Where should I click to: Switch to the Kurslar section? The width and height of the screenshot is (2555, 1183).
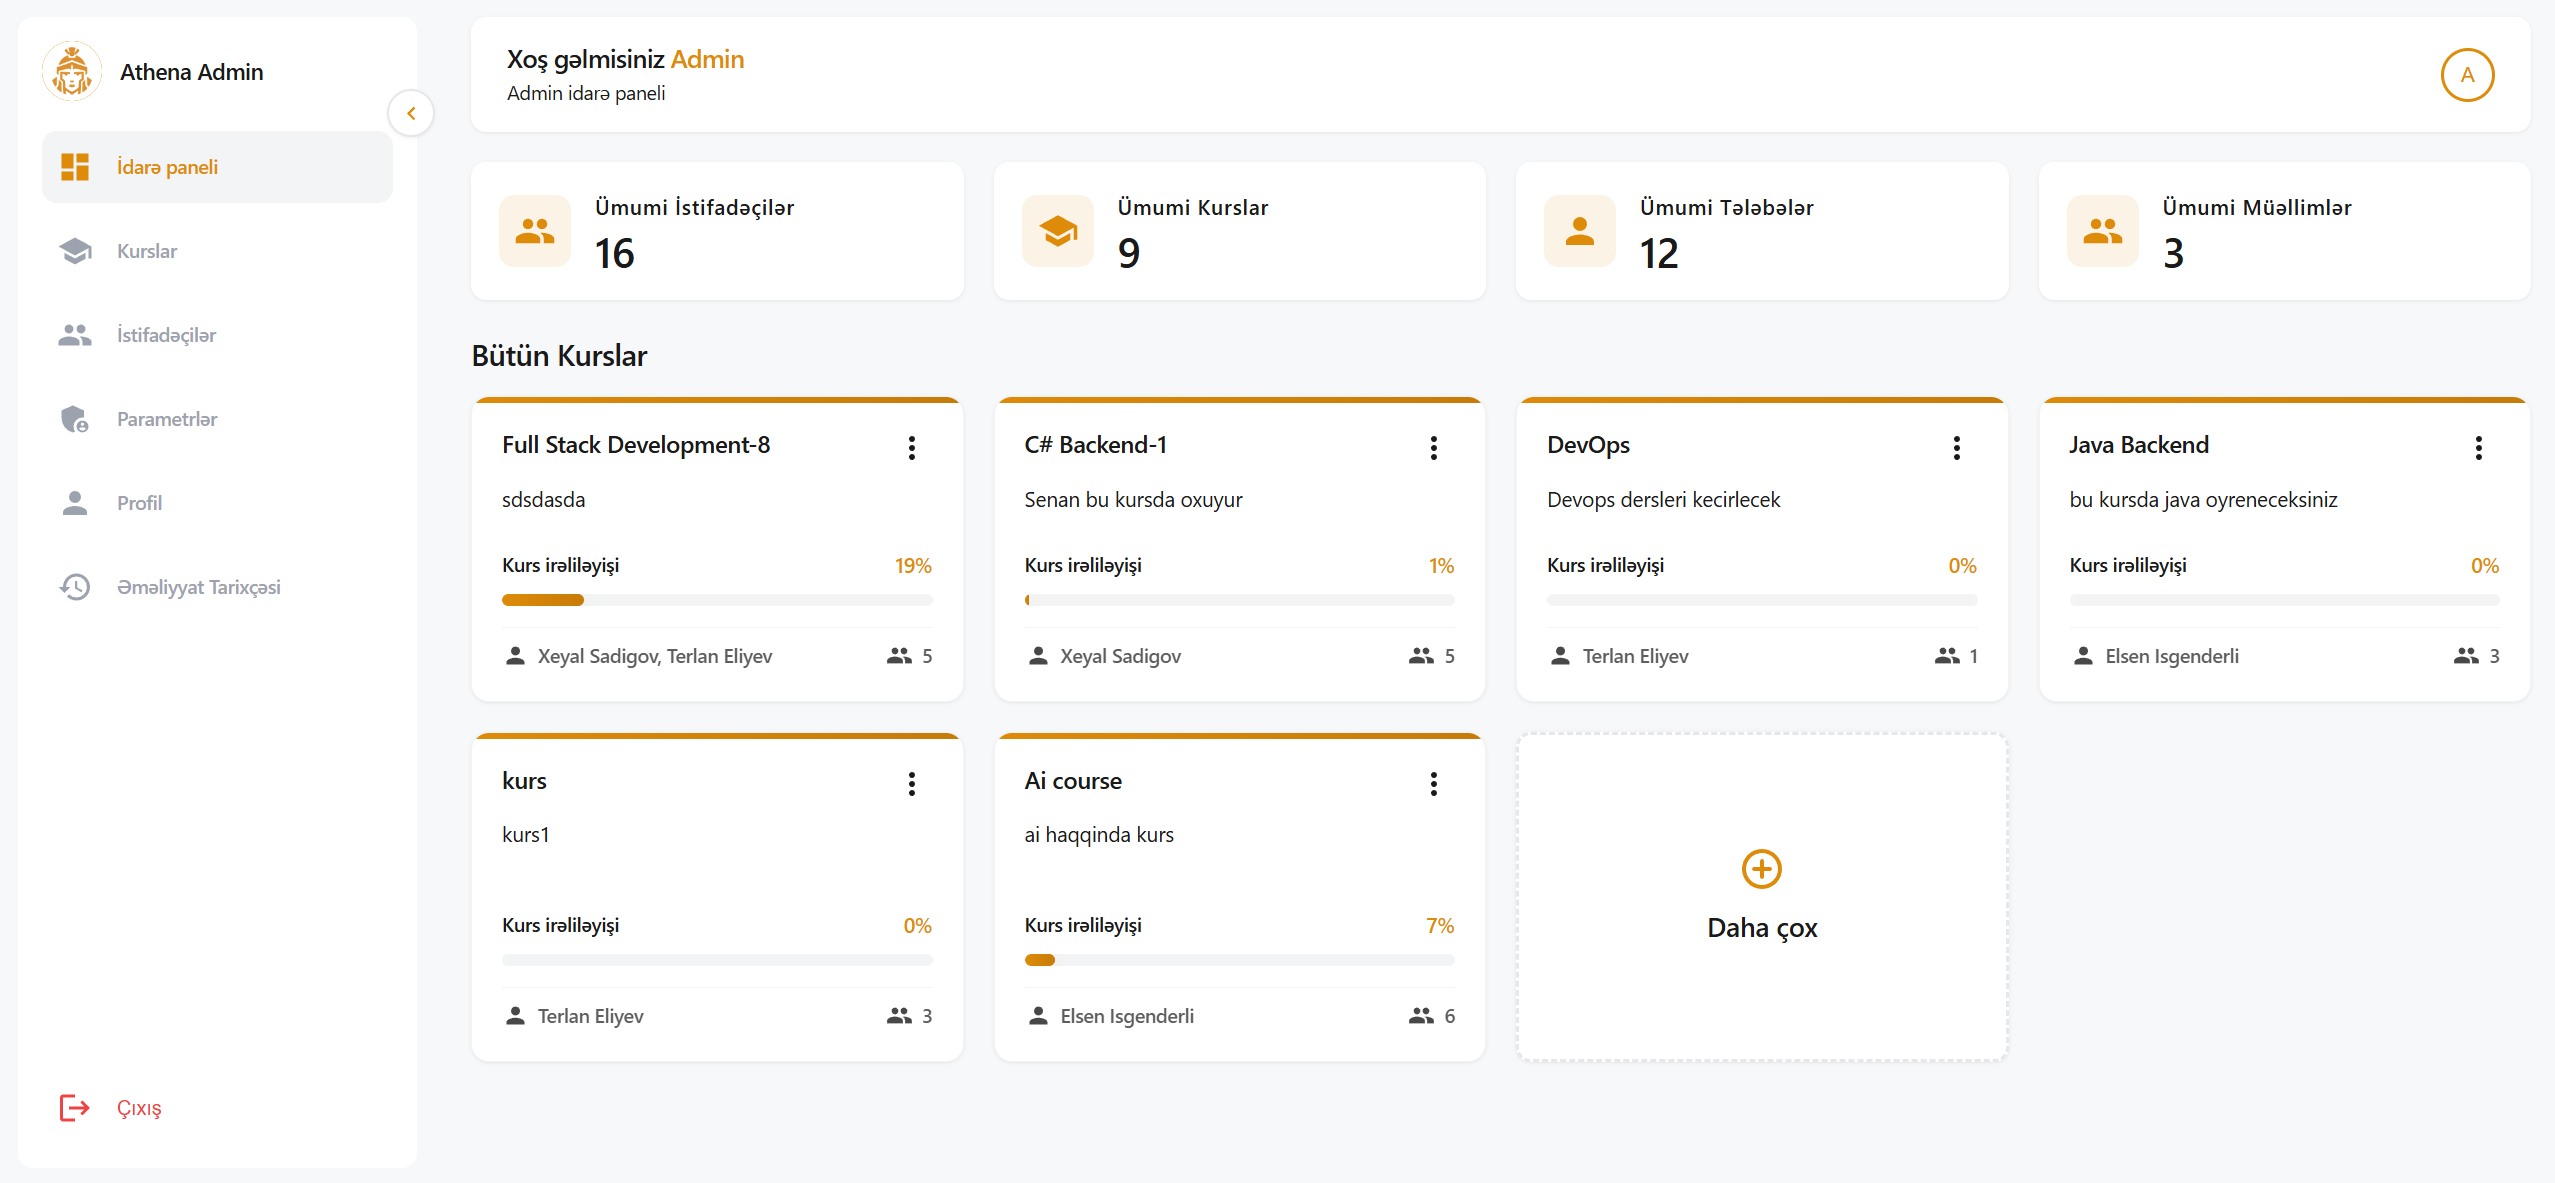(x=146, y=251)
